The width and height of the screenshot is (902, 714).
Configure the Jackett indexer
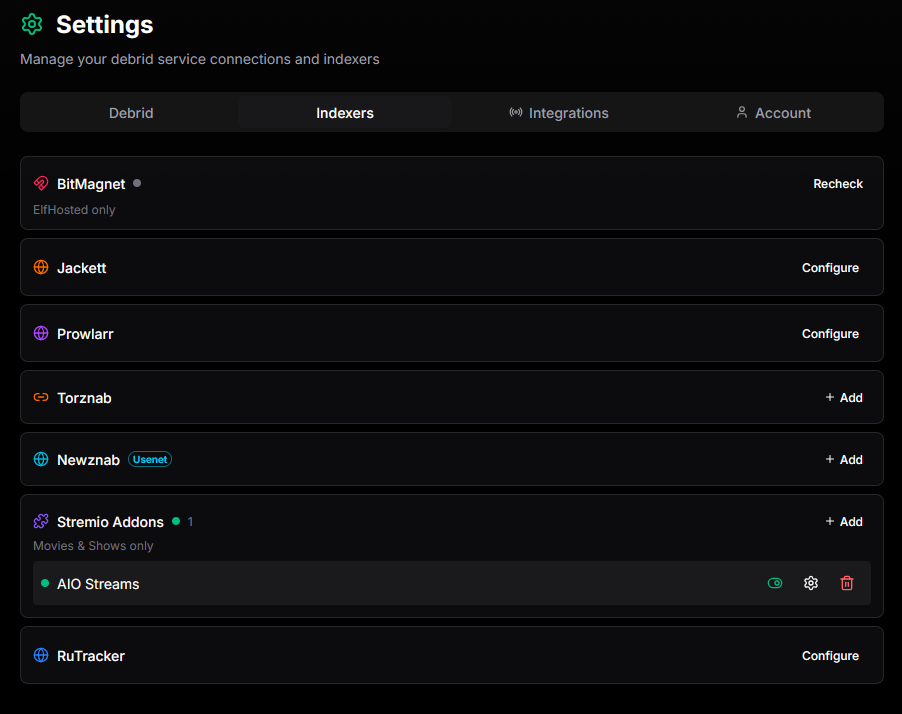(830, 268)
